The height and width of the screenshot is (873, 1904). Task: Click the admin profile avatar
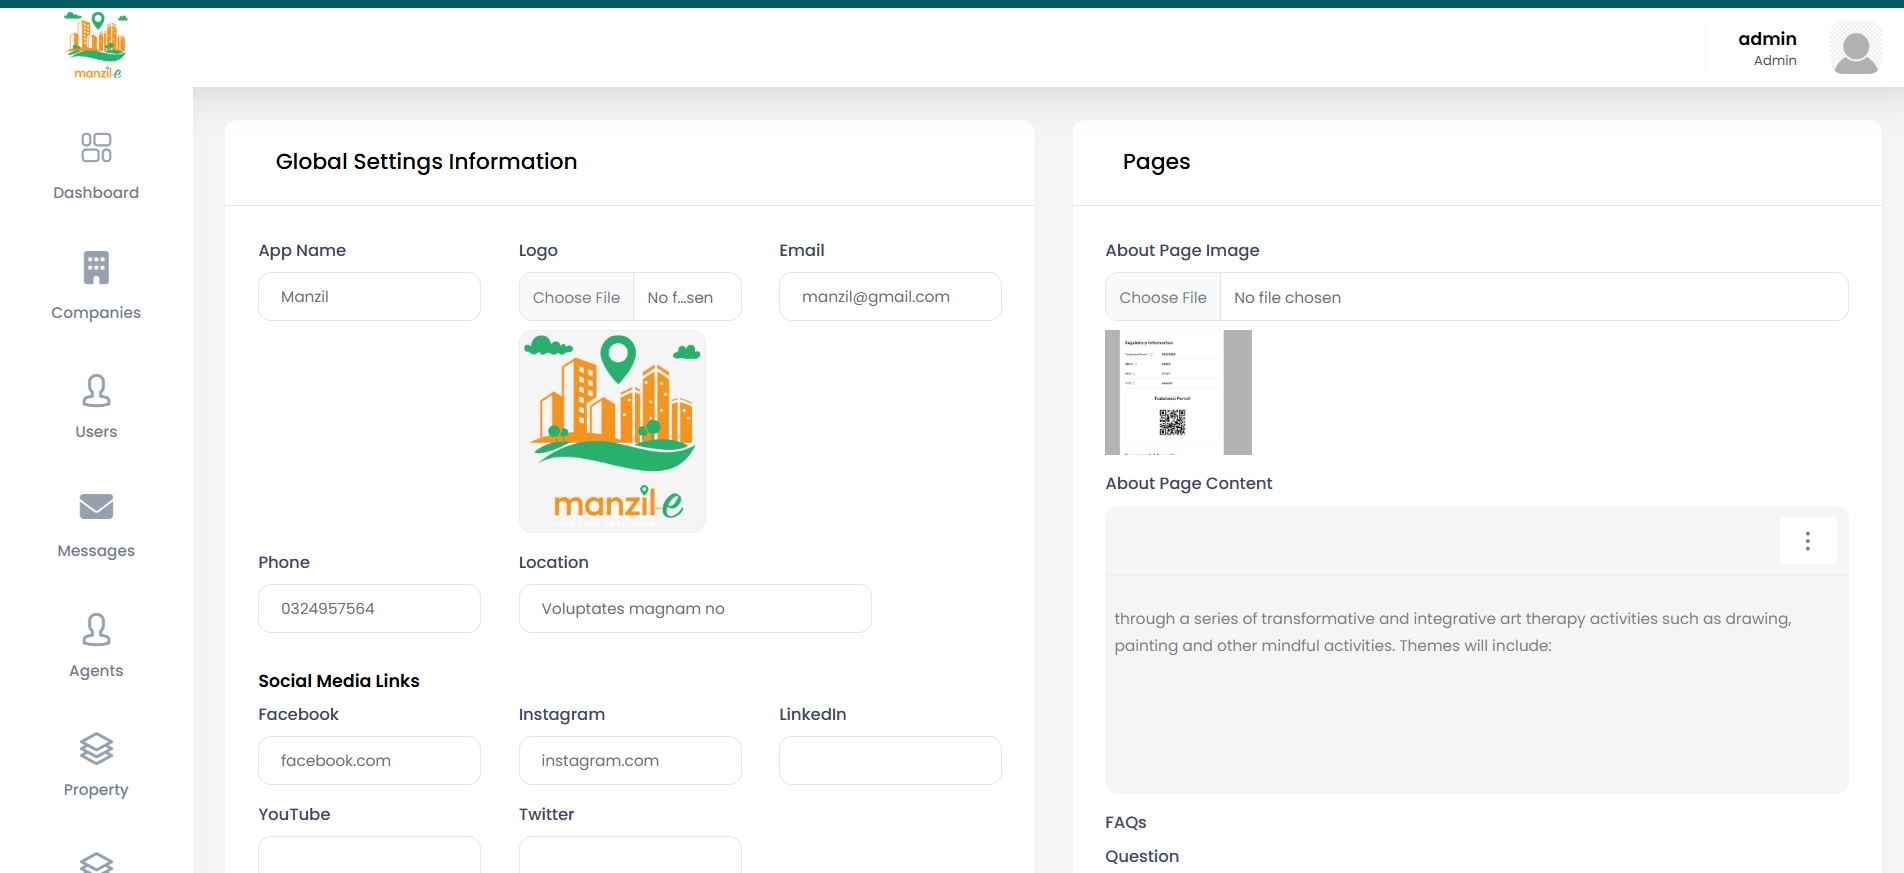point(1855,49)
